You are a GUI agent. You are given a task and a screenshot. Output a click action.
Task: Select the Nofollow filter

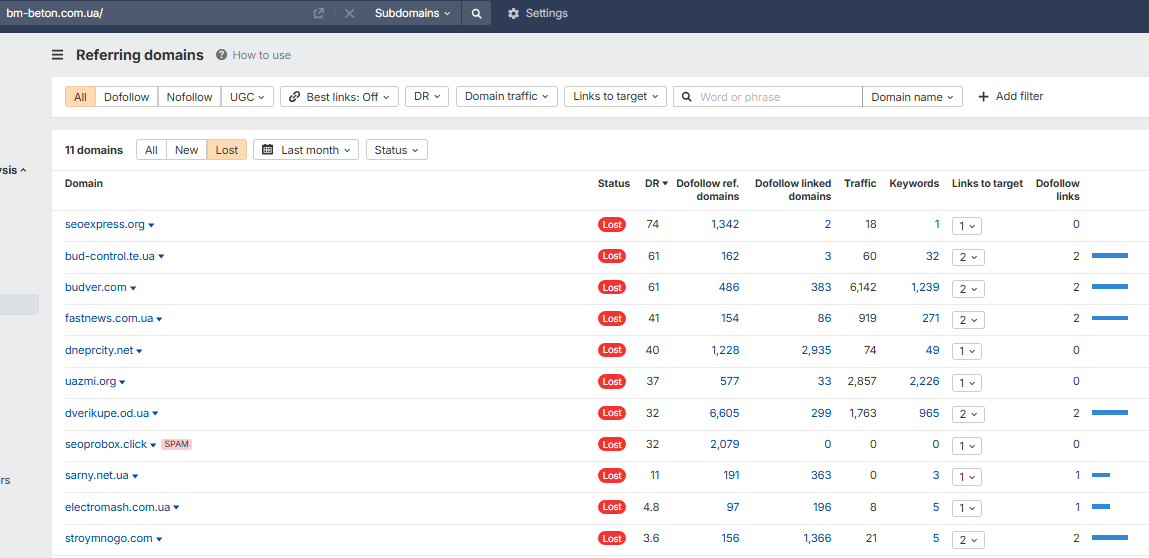(x=190, y=97)
